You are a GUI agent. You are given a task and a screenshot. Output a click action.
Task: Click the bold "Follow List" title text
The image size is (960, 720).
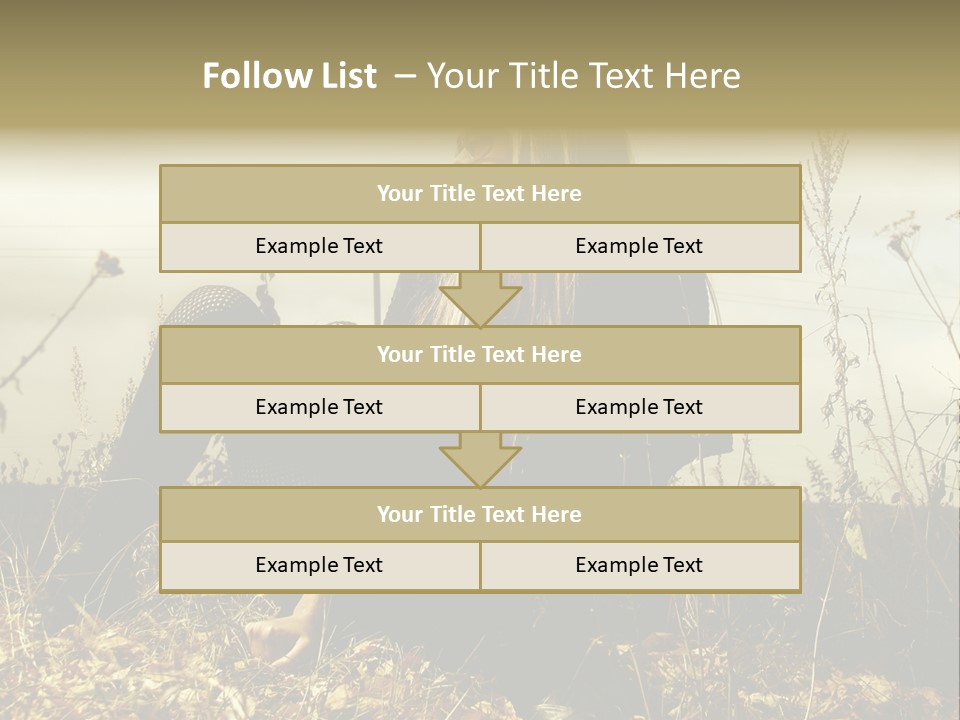(x=289, y=76)
